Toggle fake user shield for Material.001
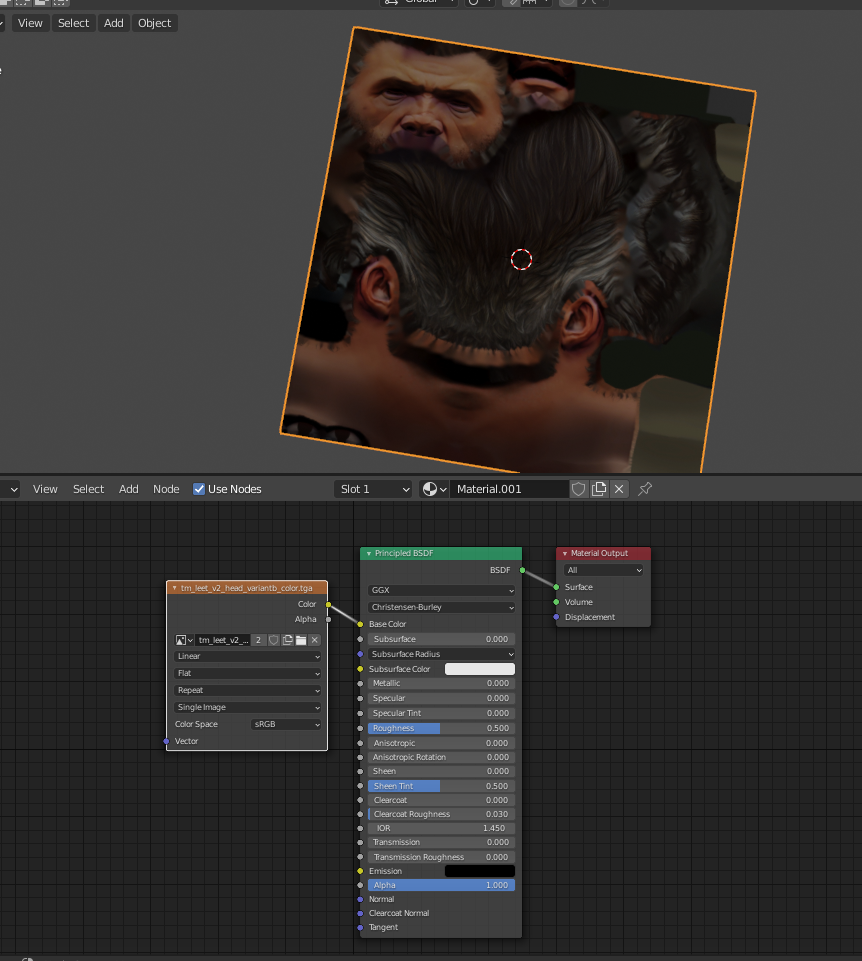This screenshot has height=961, width=862. pos(579,489)
